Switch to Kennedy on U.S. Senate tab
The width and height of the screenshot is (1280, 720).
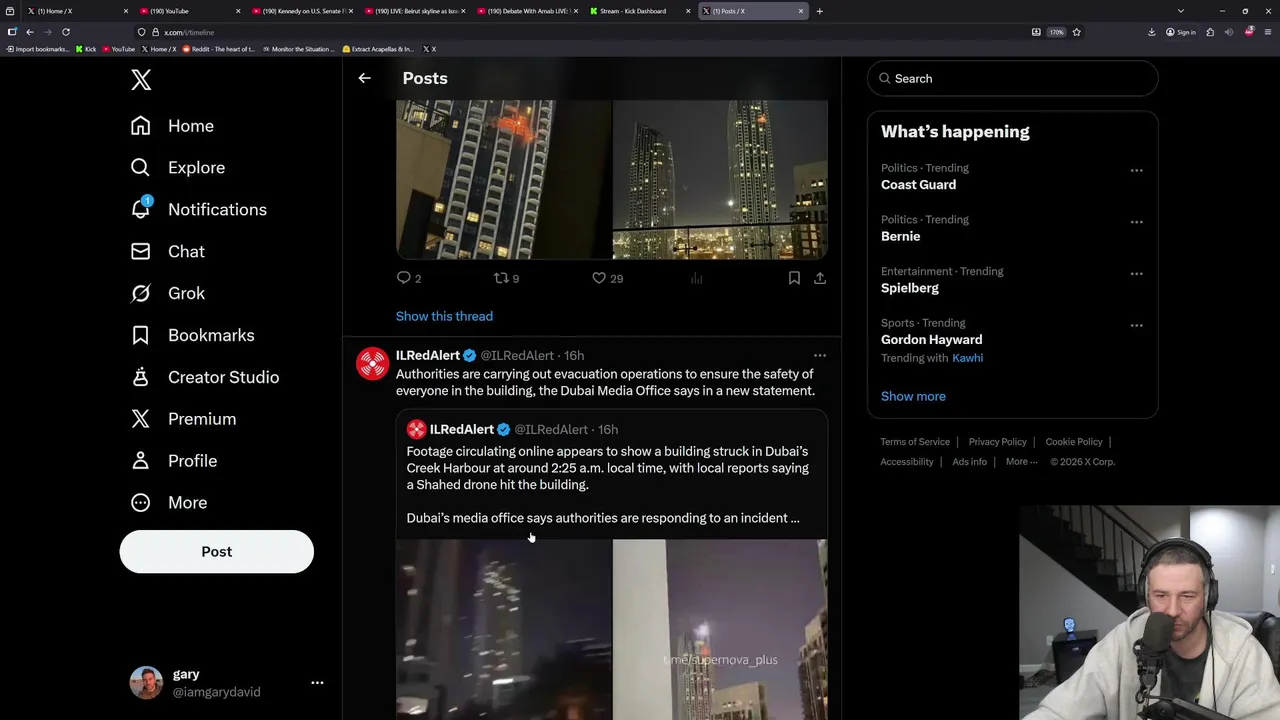tap(302, 11)
